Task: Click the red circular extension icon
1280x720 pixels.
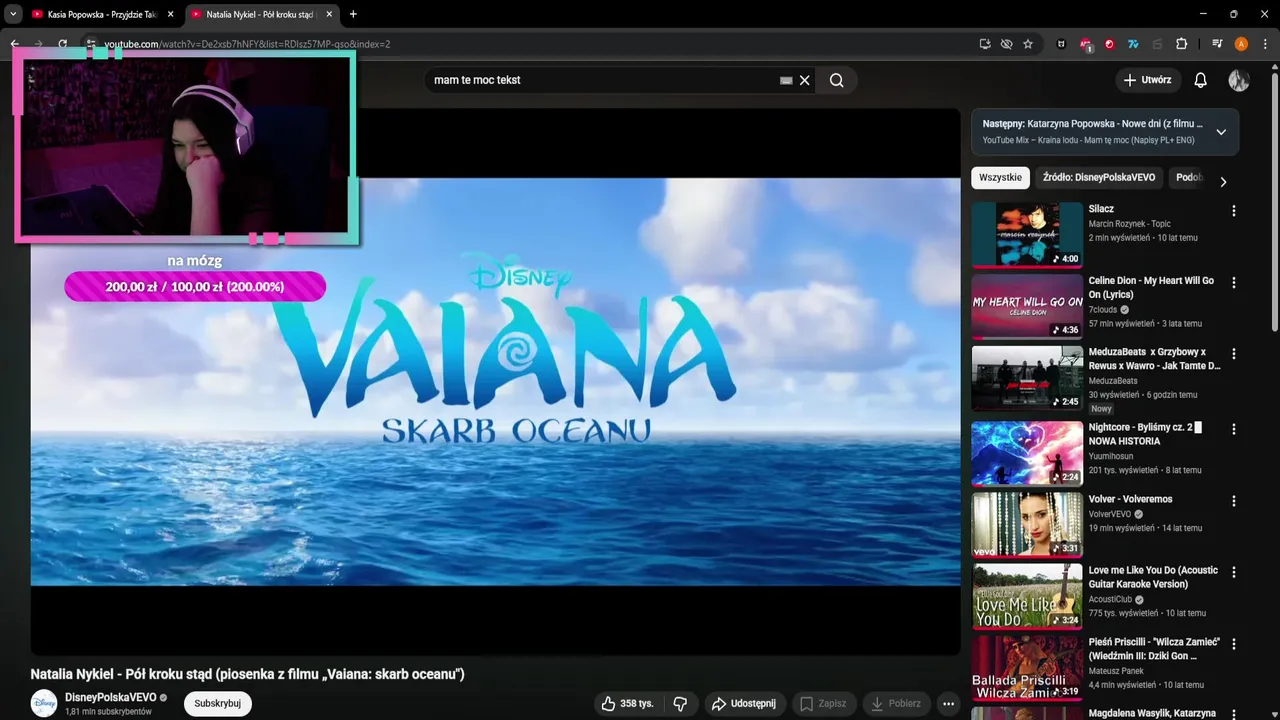Action: (x=1110, y=44)
